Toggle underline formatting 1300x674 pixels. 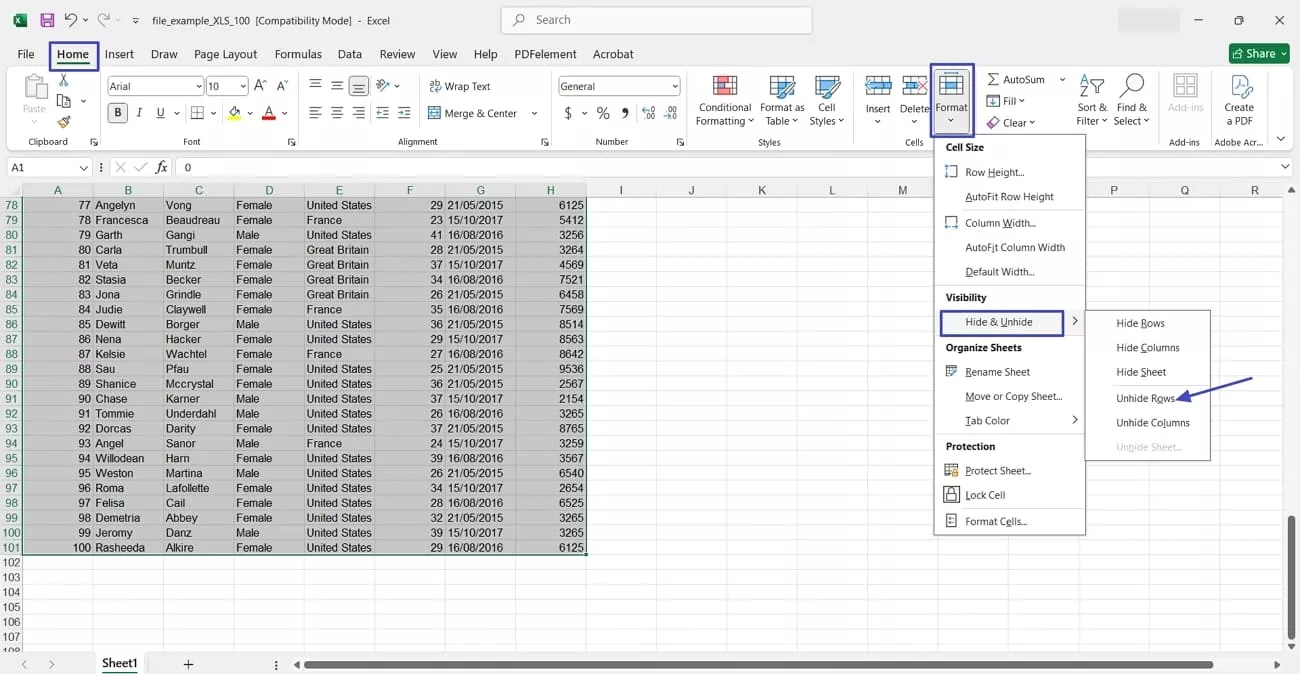[161, 113]
